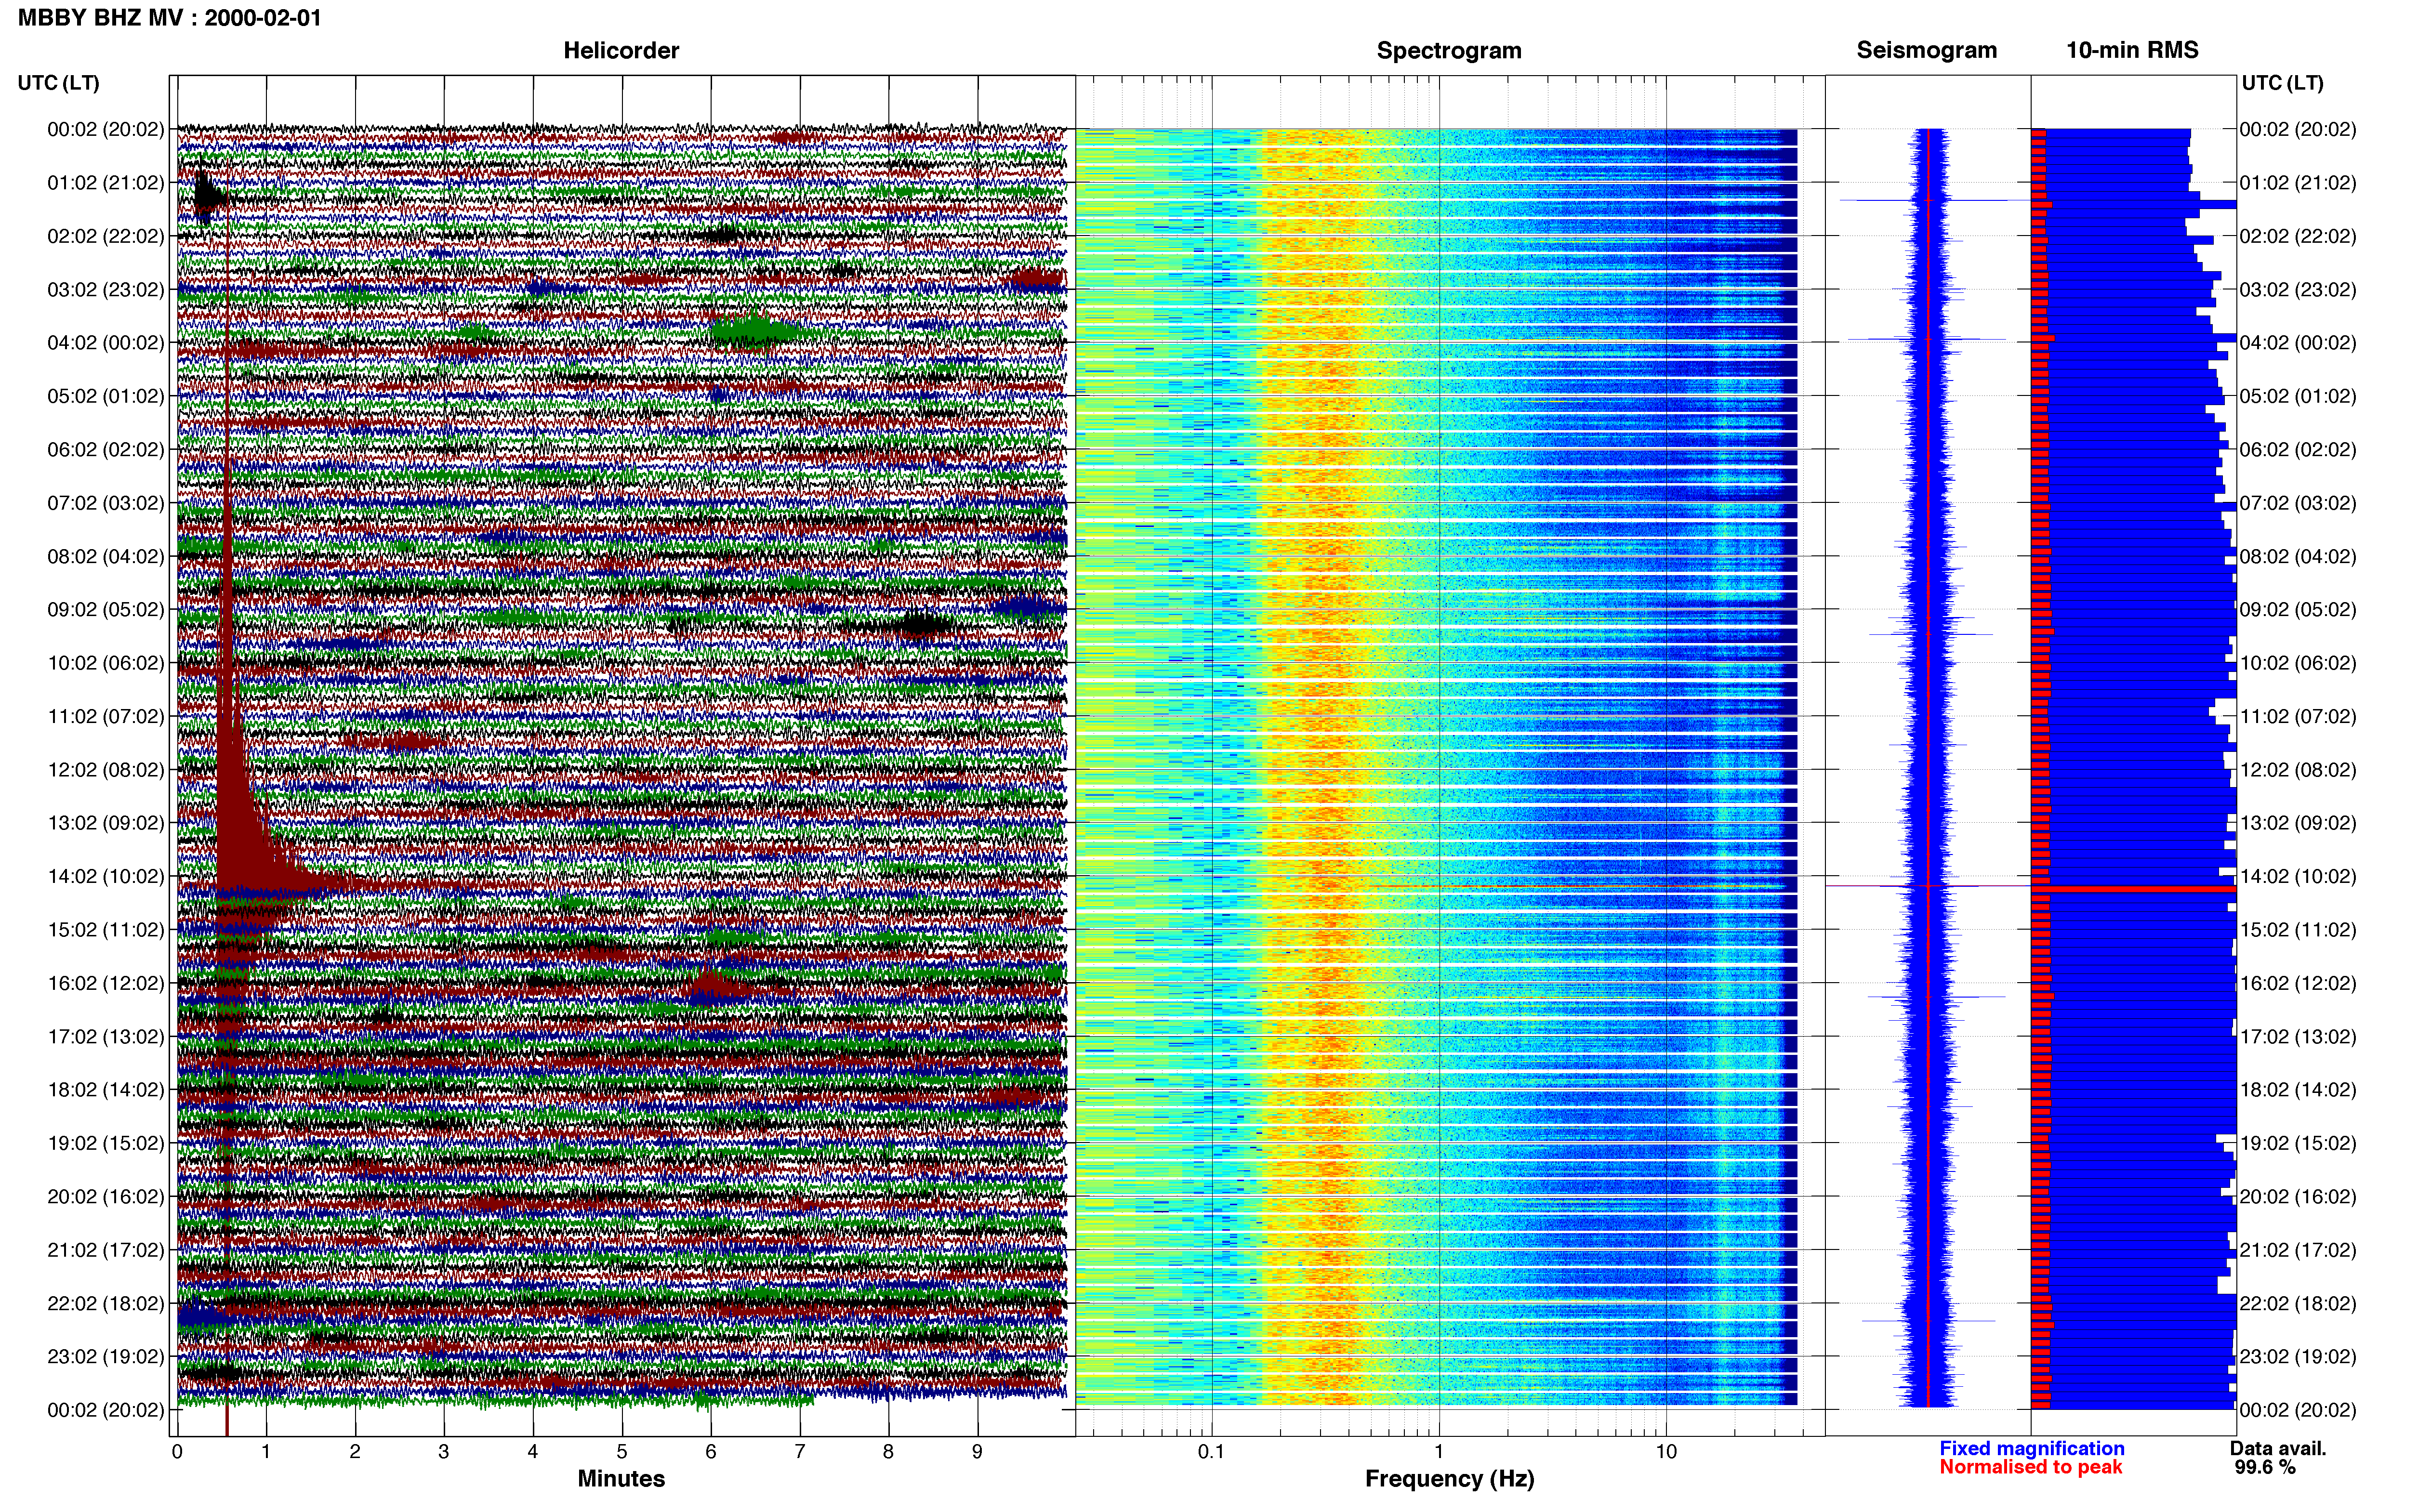
Task: Select the left time label '14:02 (10:02)'
Action: 106,877
